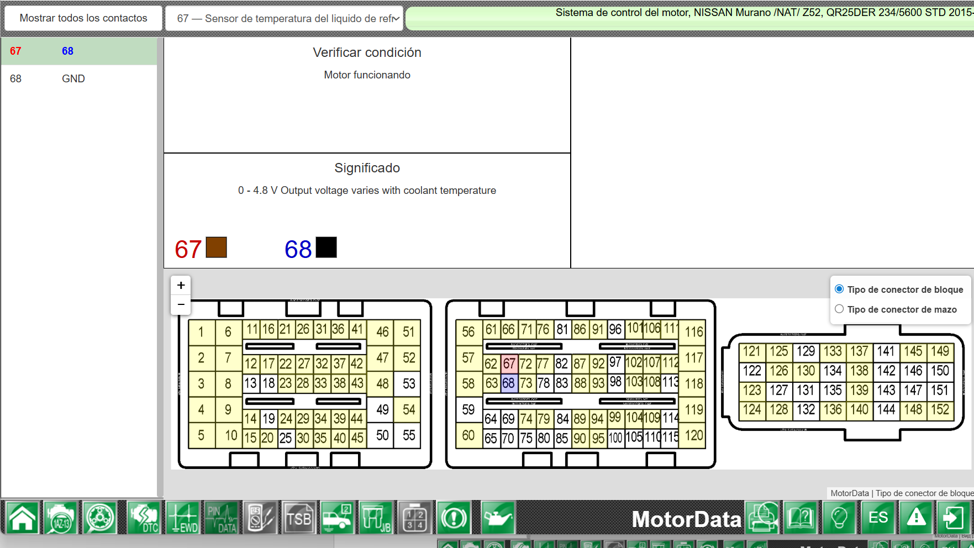Click the warning triangle icon
This screenshot has width=974, height=548.
click(x=916, y=518)
